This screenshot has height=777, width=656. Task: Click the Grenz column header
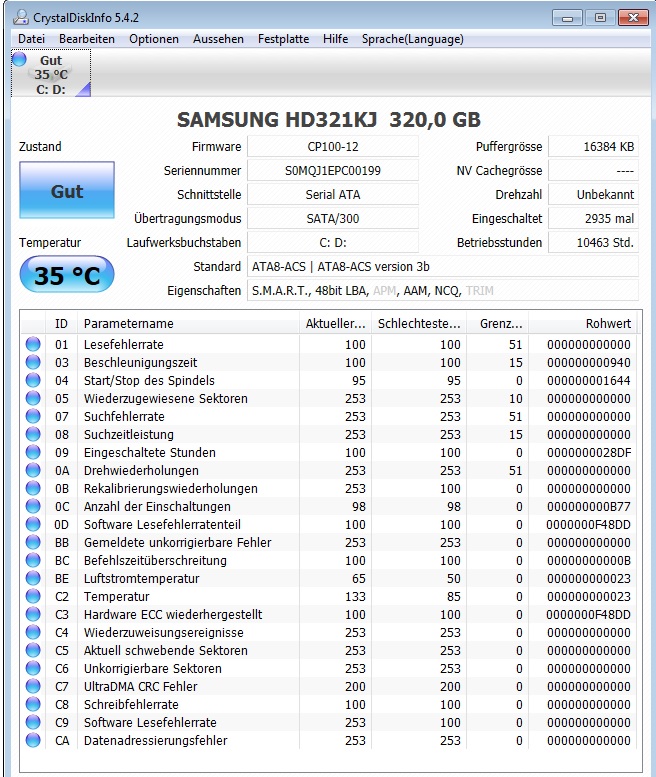point(497,324)
